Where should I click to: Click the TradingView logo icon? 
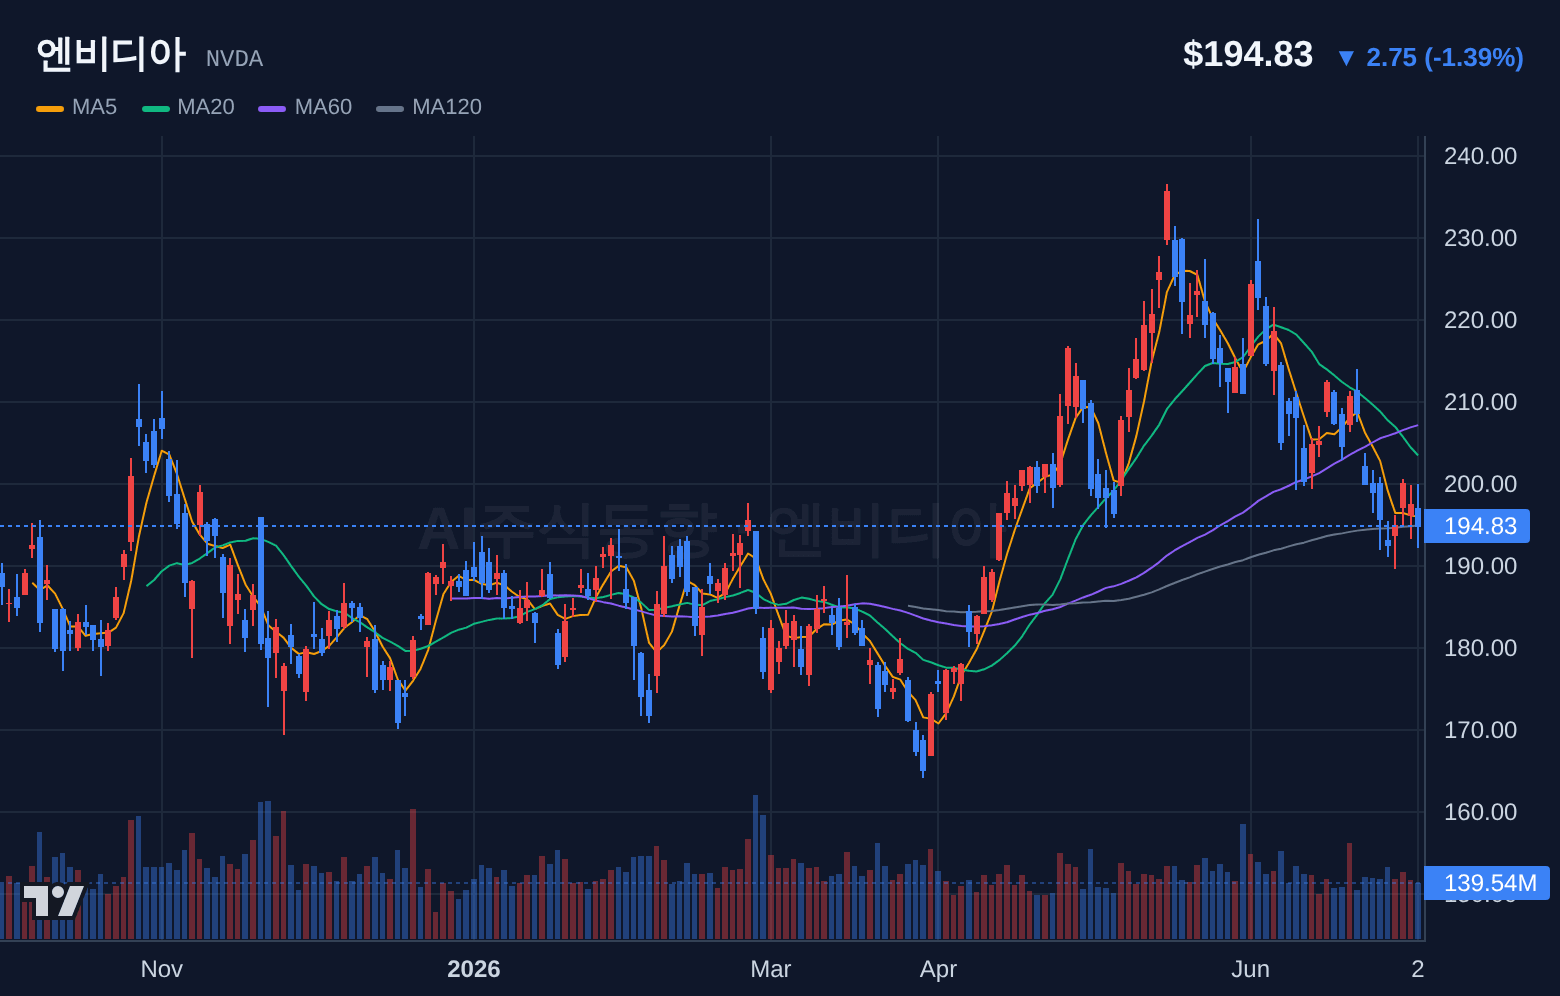pyautogui.click(x=53, y=901)
